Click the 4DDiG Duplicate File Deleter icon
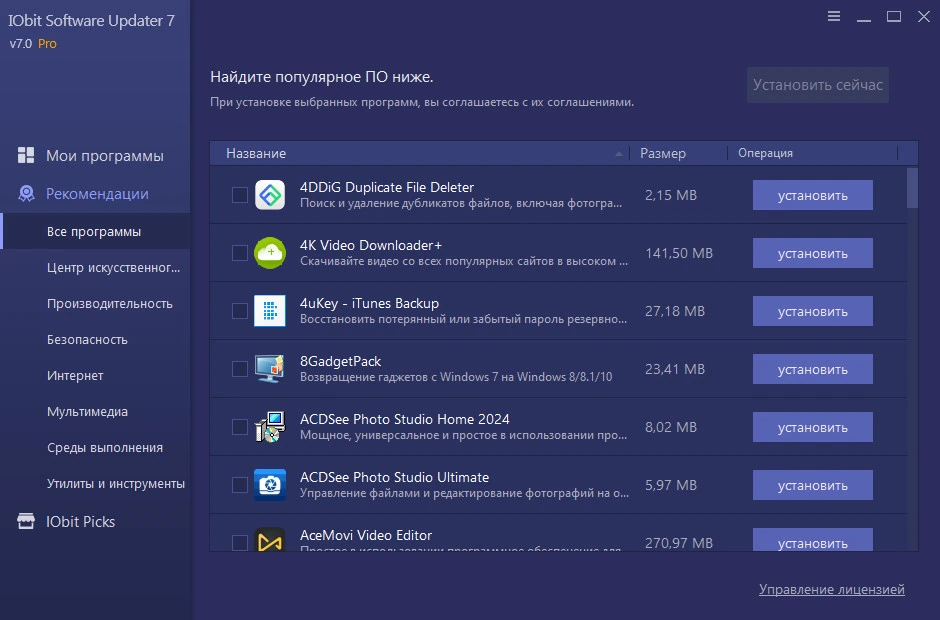Screen dimensions: 940x620 point(270,195)
